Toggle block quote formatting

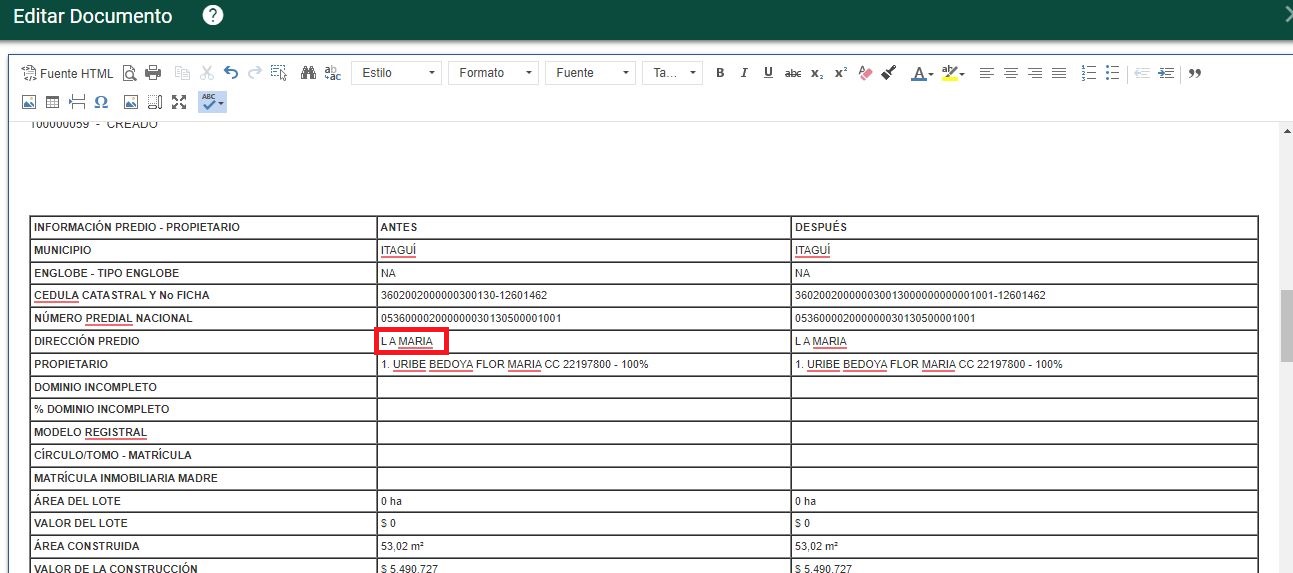click(x=1194, y=73)
